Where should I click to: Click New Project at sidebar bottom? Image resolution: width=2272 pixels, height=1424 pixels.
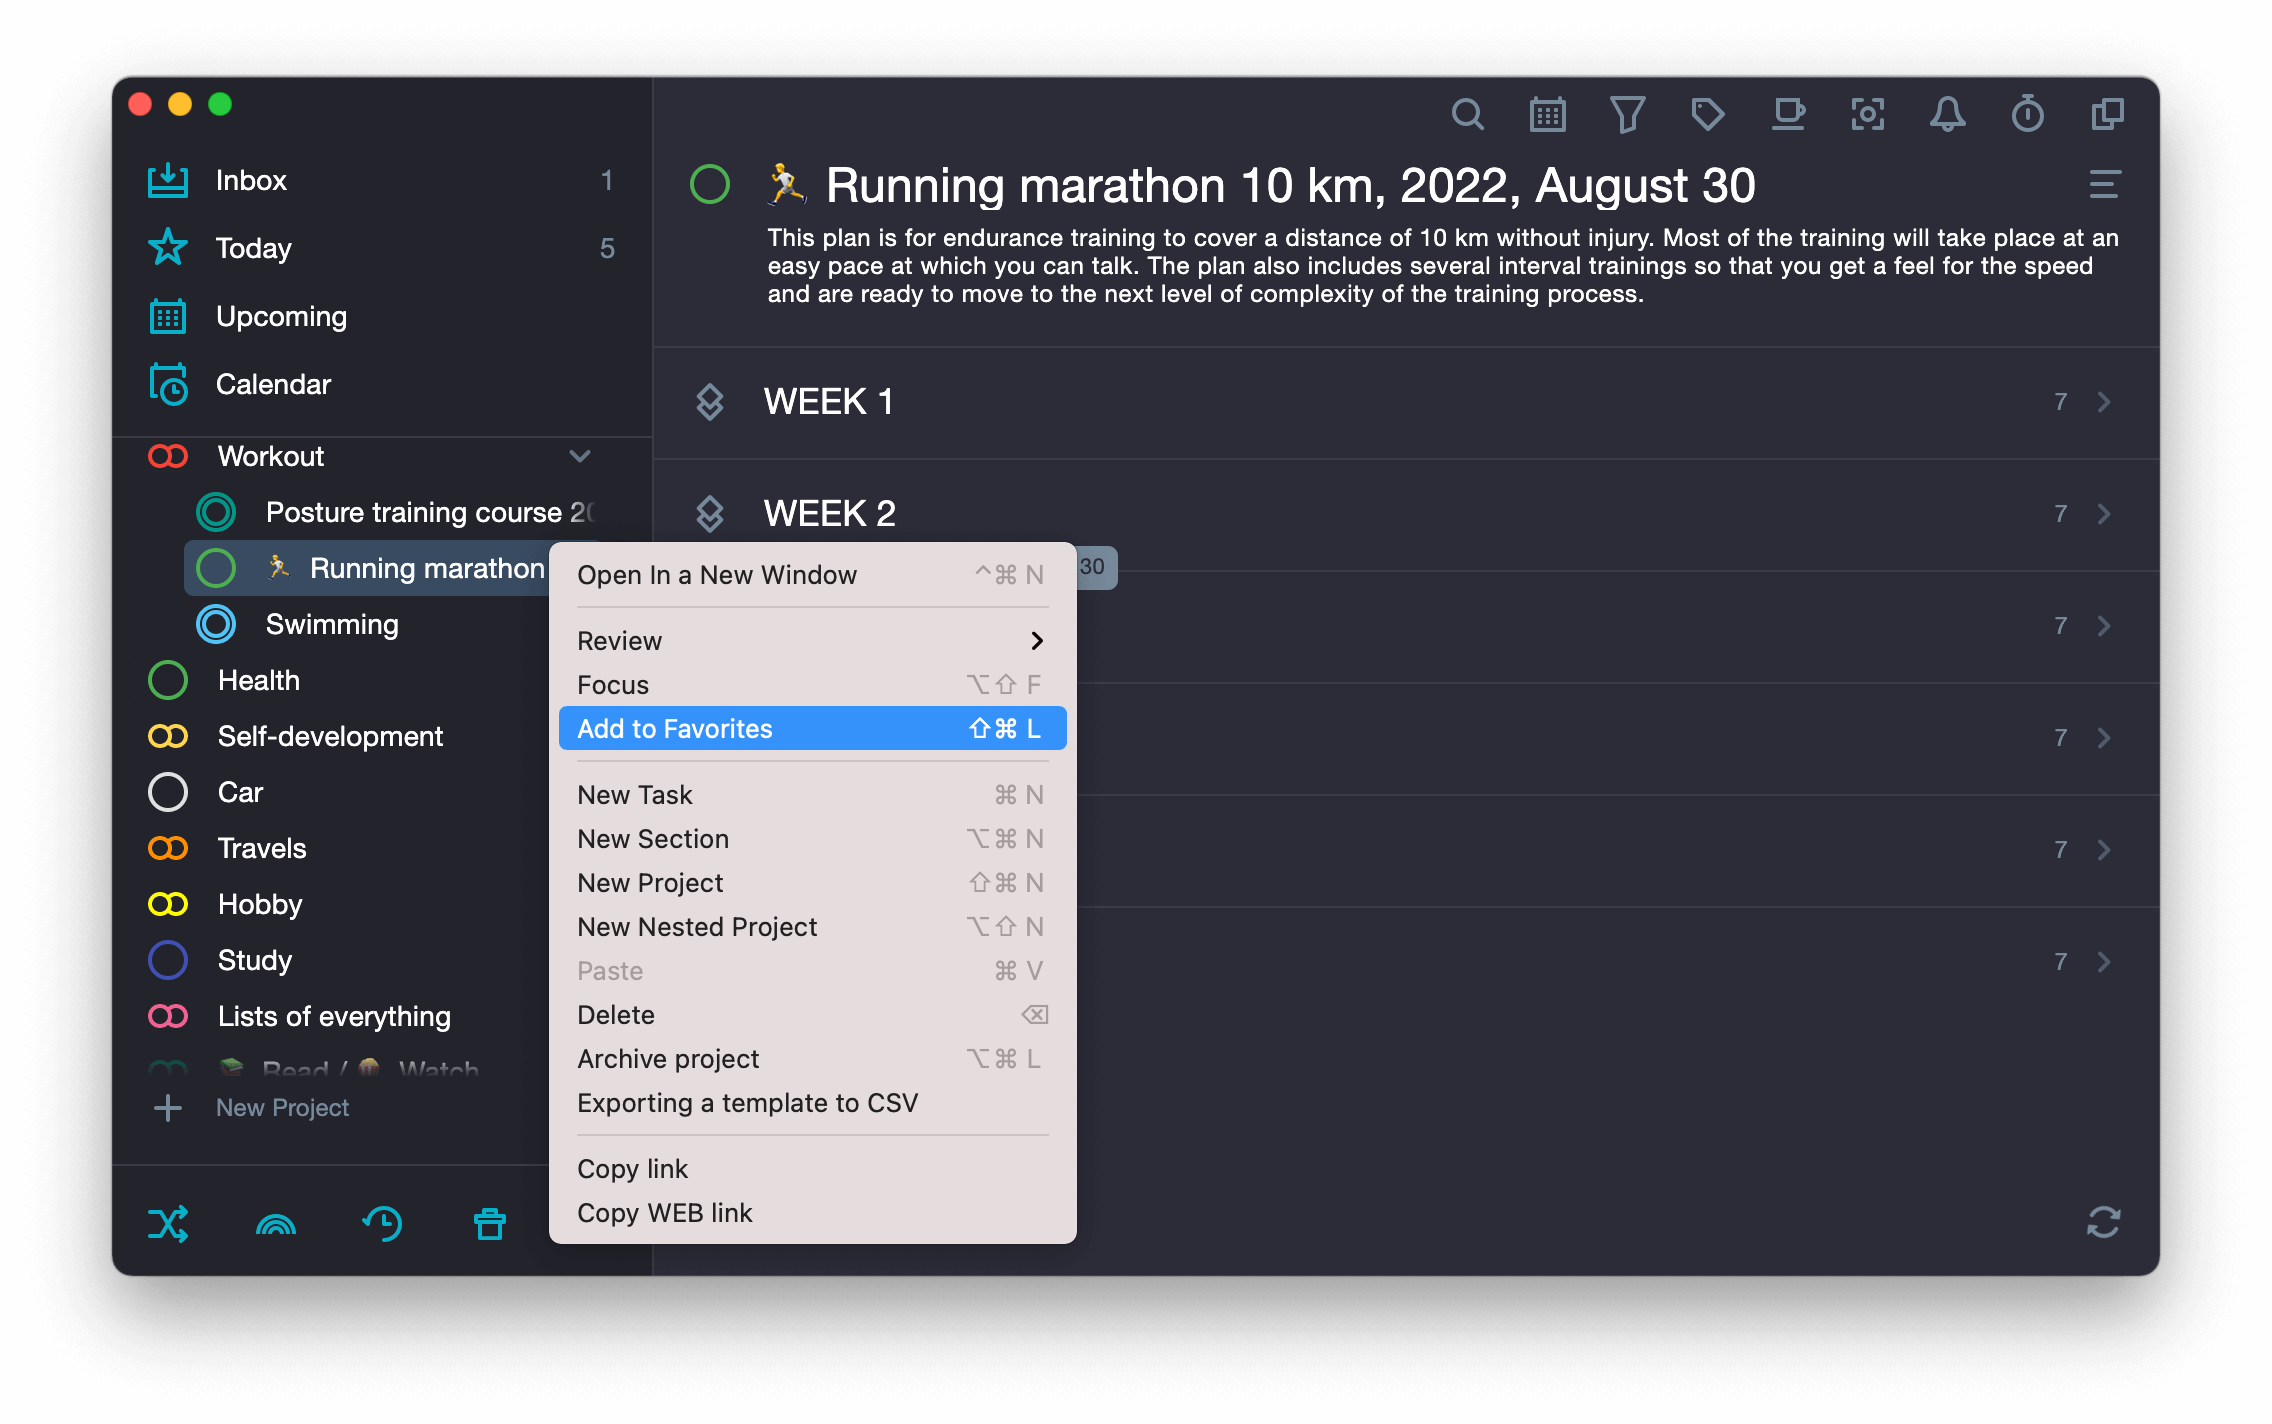[x=282, y=1108]
